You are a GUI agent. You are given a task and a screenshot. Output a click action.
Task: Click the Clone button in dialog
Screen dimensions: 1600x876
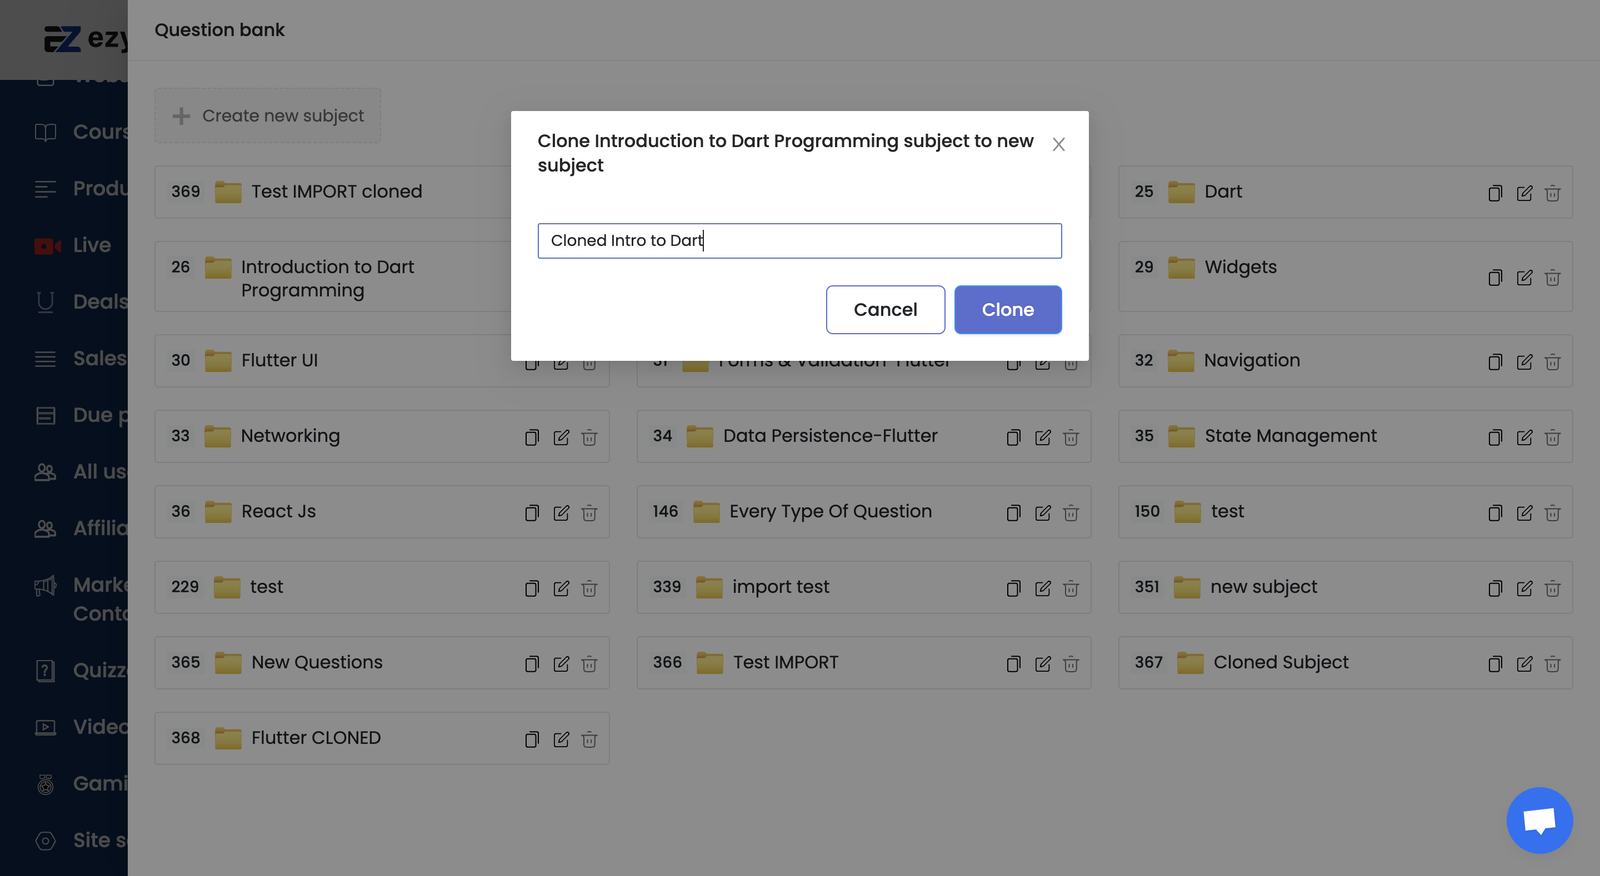[1007, 310]
